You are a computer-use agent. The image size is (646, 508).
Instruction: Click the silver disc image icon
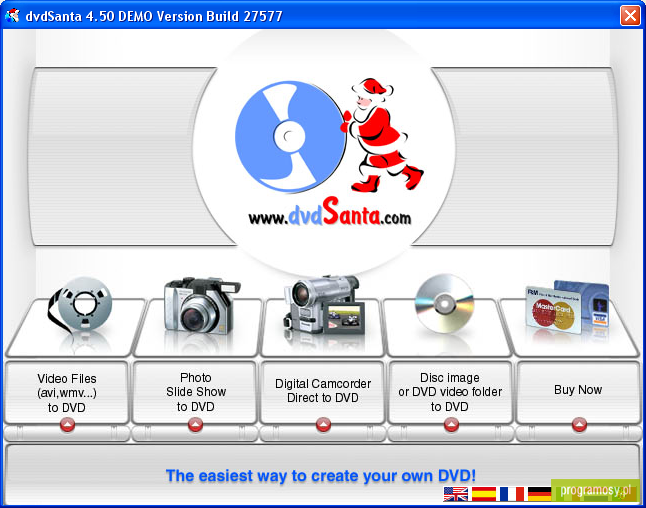[445, 304]
